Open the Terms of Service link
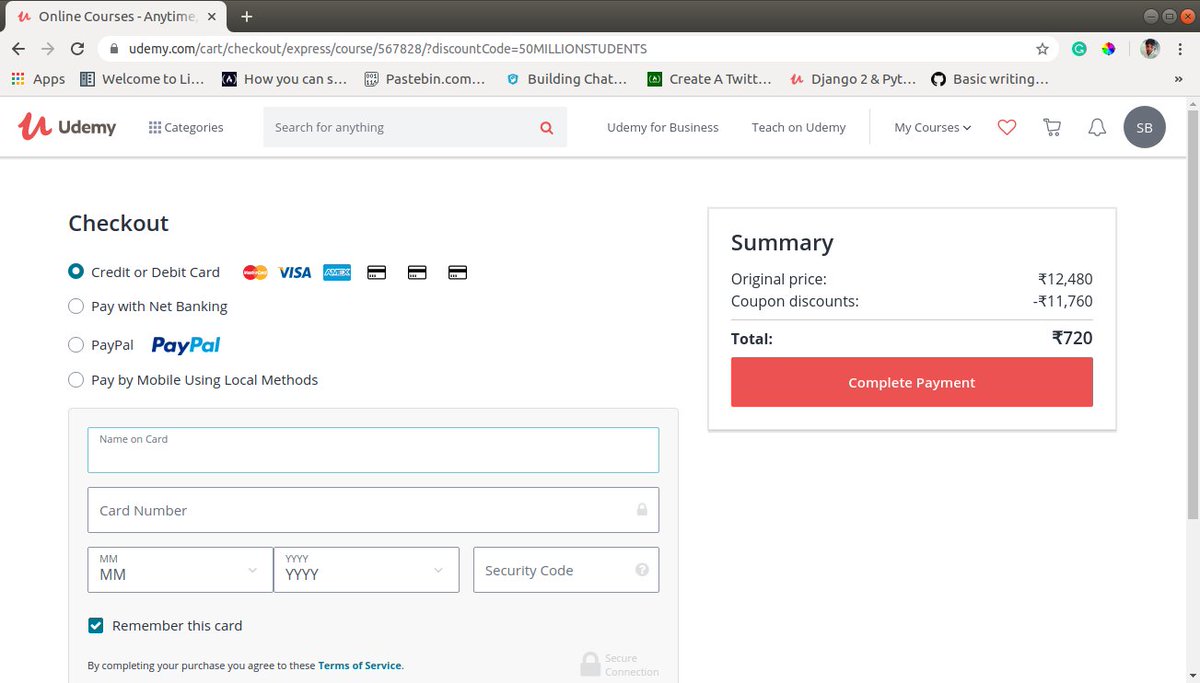The image size is (1200, 683). point(360,665)
